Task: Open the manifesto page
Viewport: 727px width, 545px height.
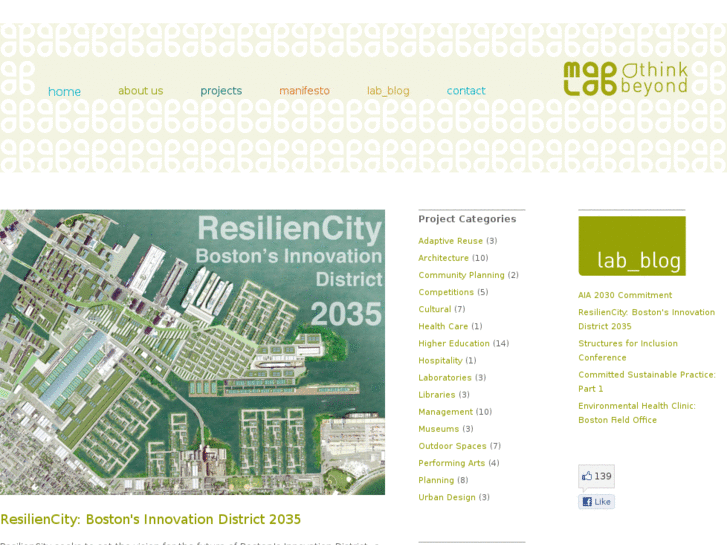Action: [304, 91]
